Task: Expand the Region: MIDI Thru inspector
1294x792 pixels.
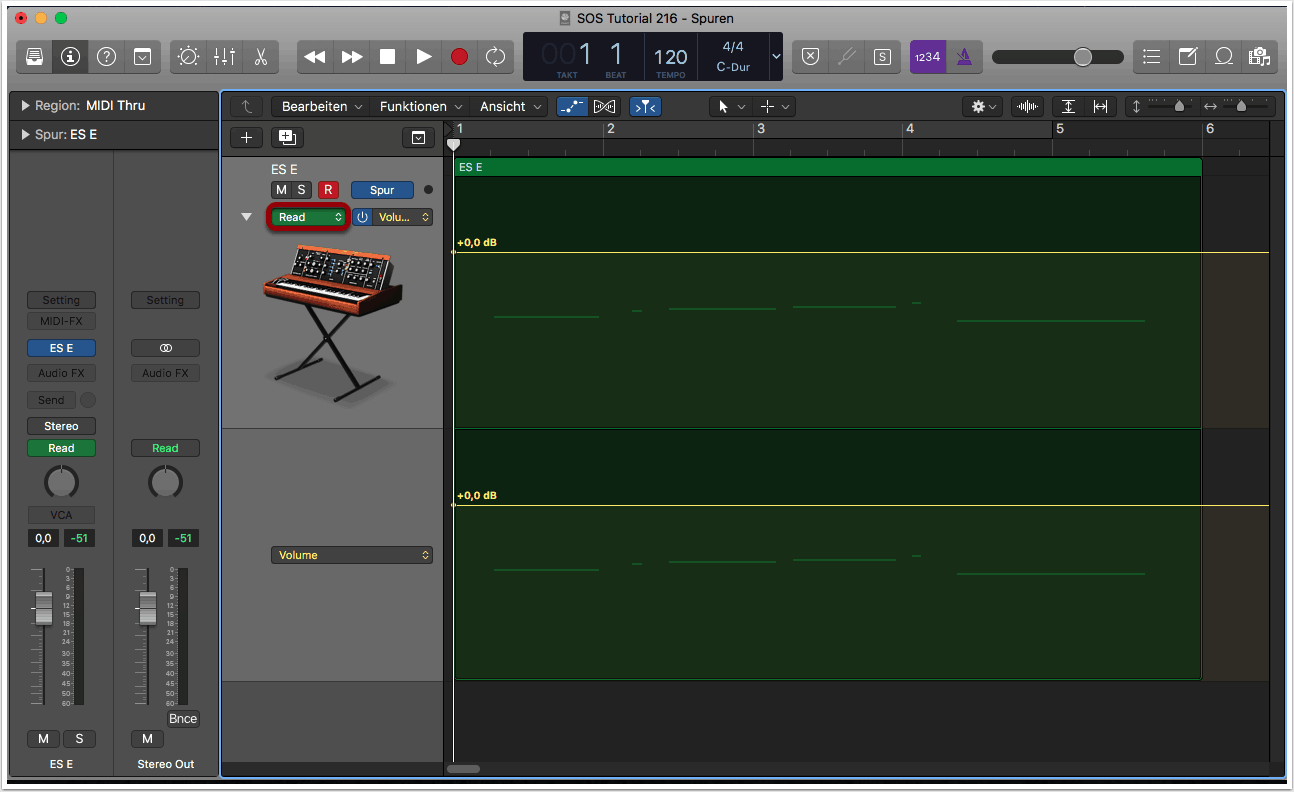Action: coord(25,106)
